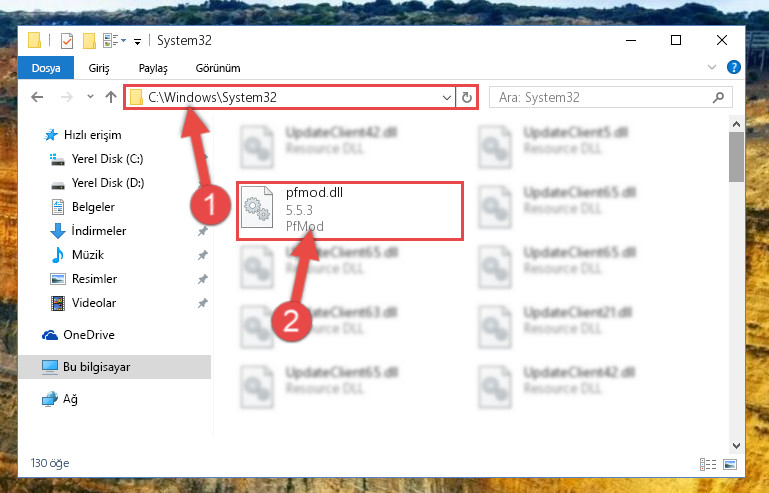The width and height of the screenshot is (769, 493).
Task: Click the Properties quick access icon
Action: click(67, 41)
